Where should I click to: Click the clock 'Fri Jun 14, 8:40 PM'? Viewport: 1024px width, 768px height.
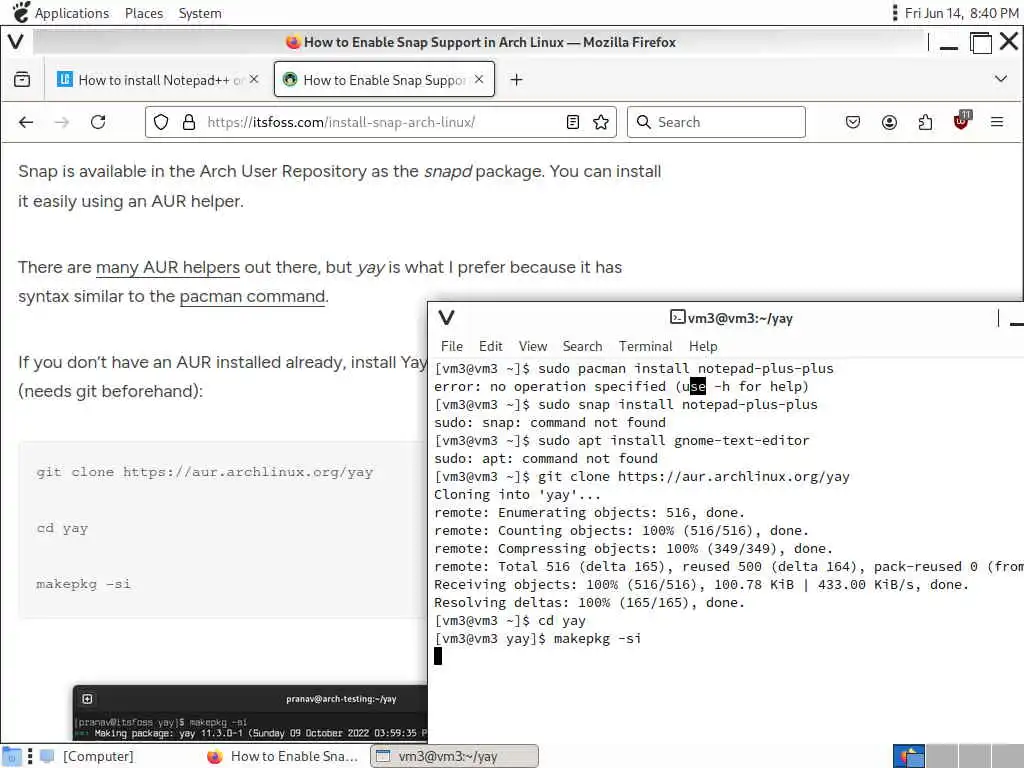pos(961,13)
